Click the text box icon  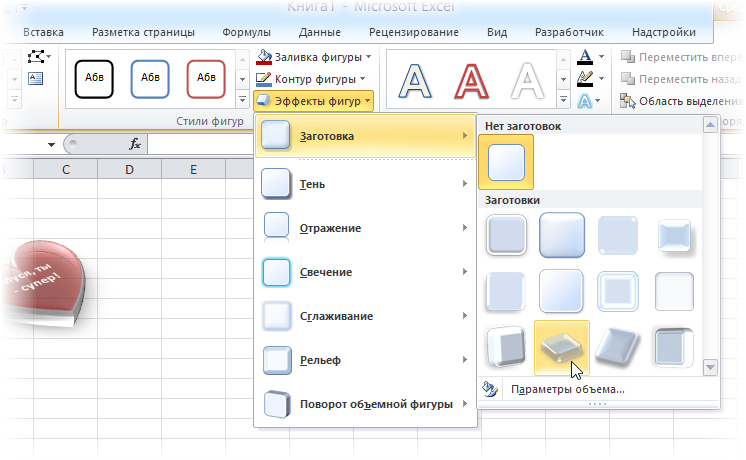point(36,78)
